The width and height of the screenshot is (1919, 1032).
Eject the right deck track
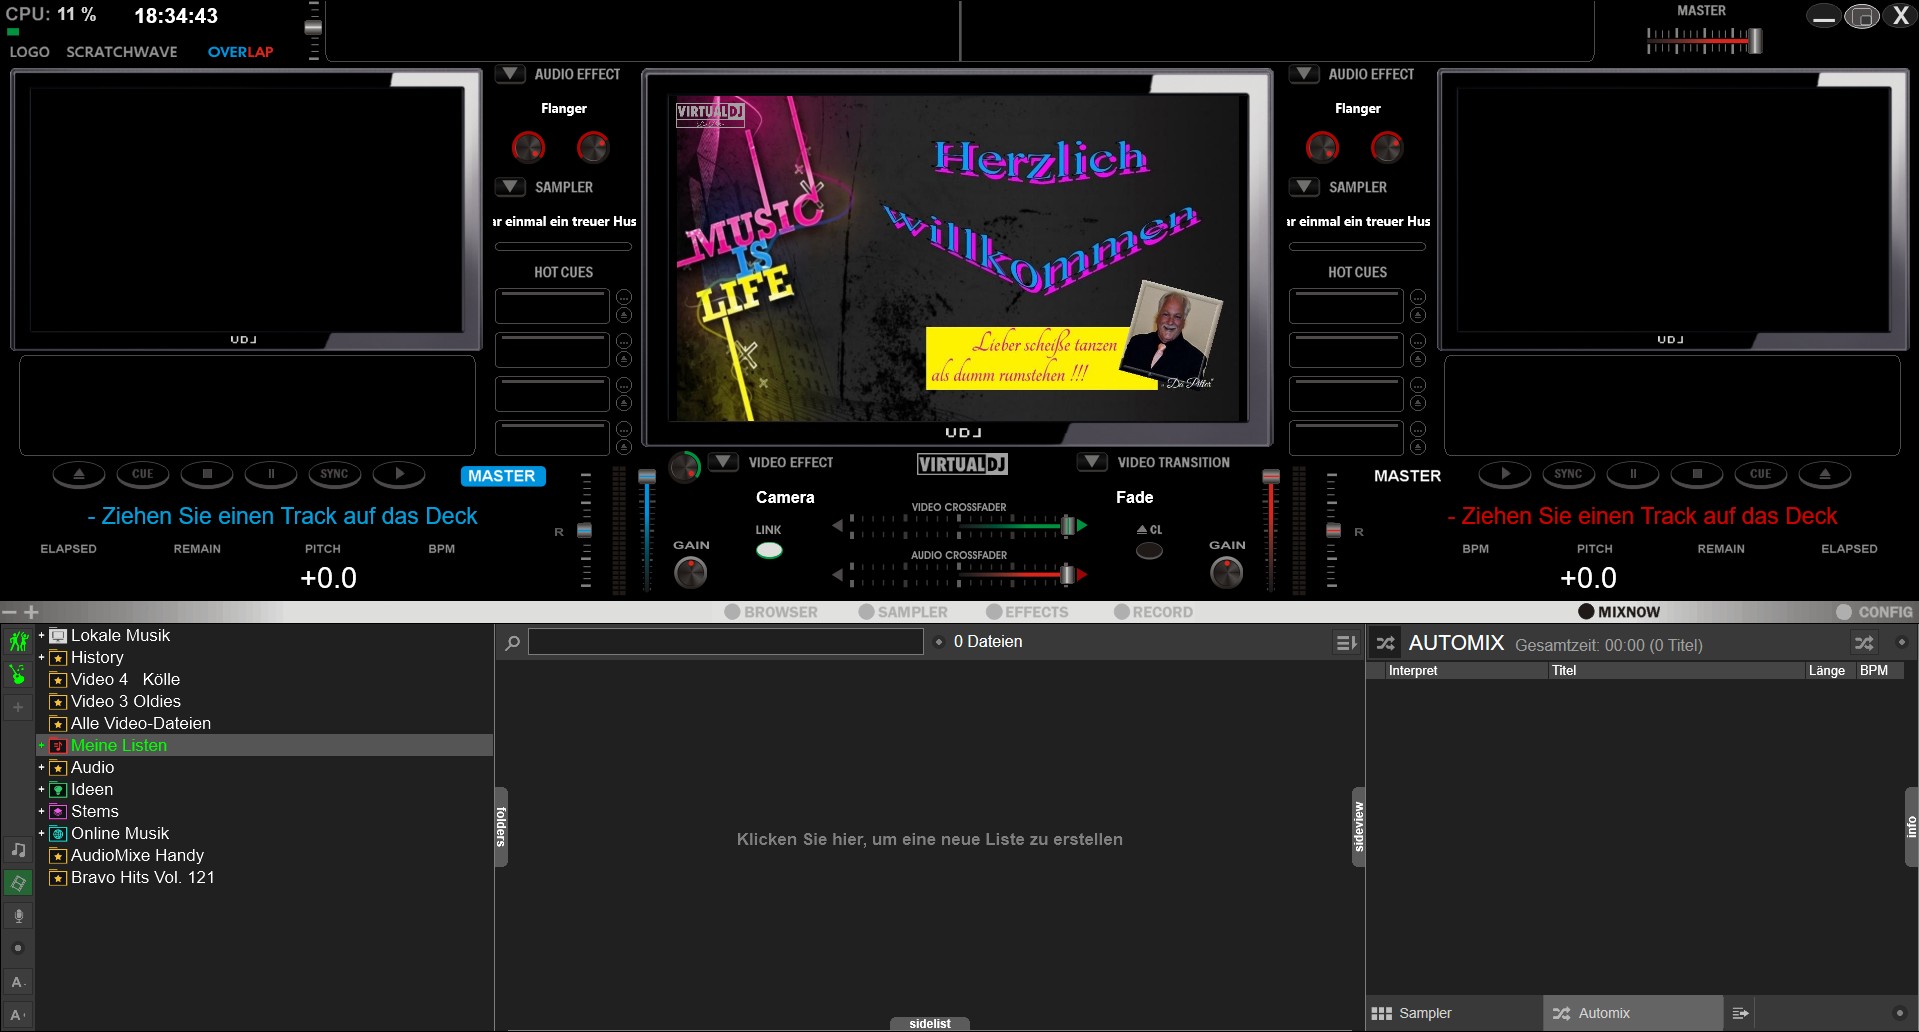(x=1825, y=474)
